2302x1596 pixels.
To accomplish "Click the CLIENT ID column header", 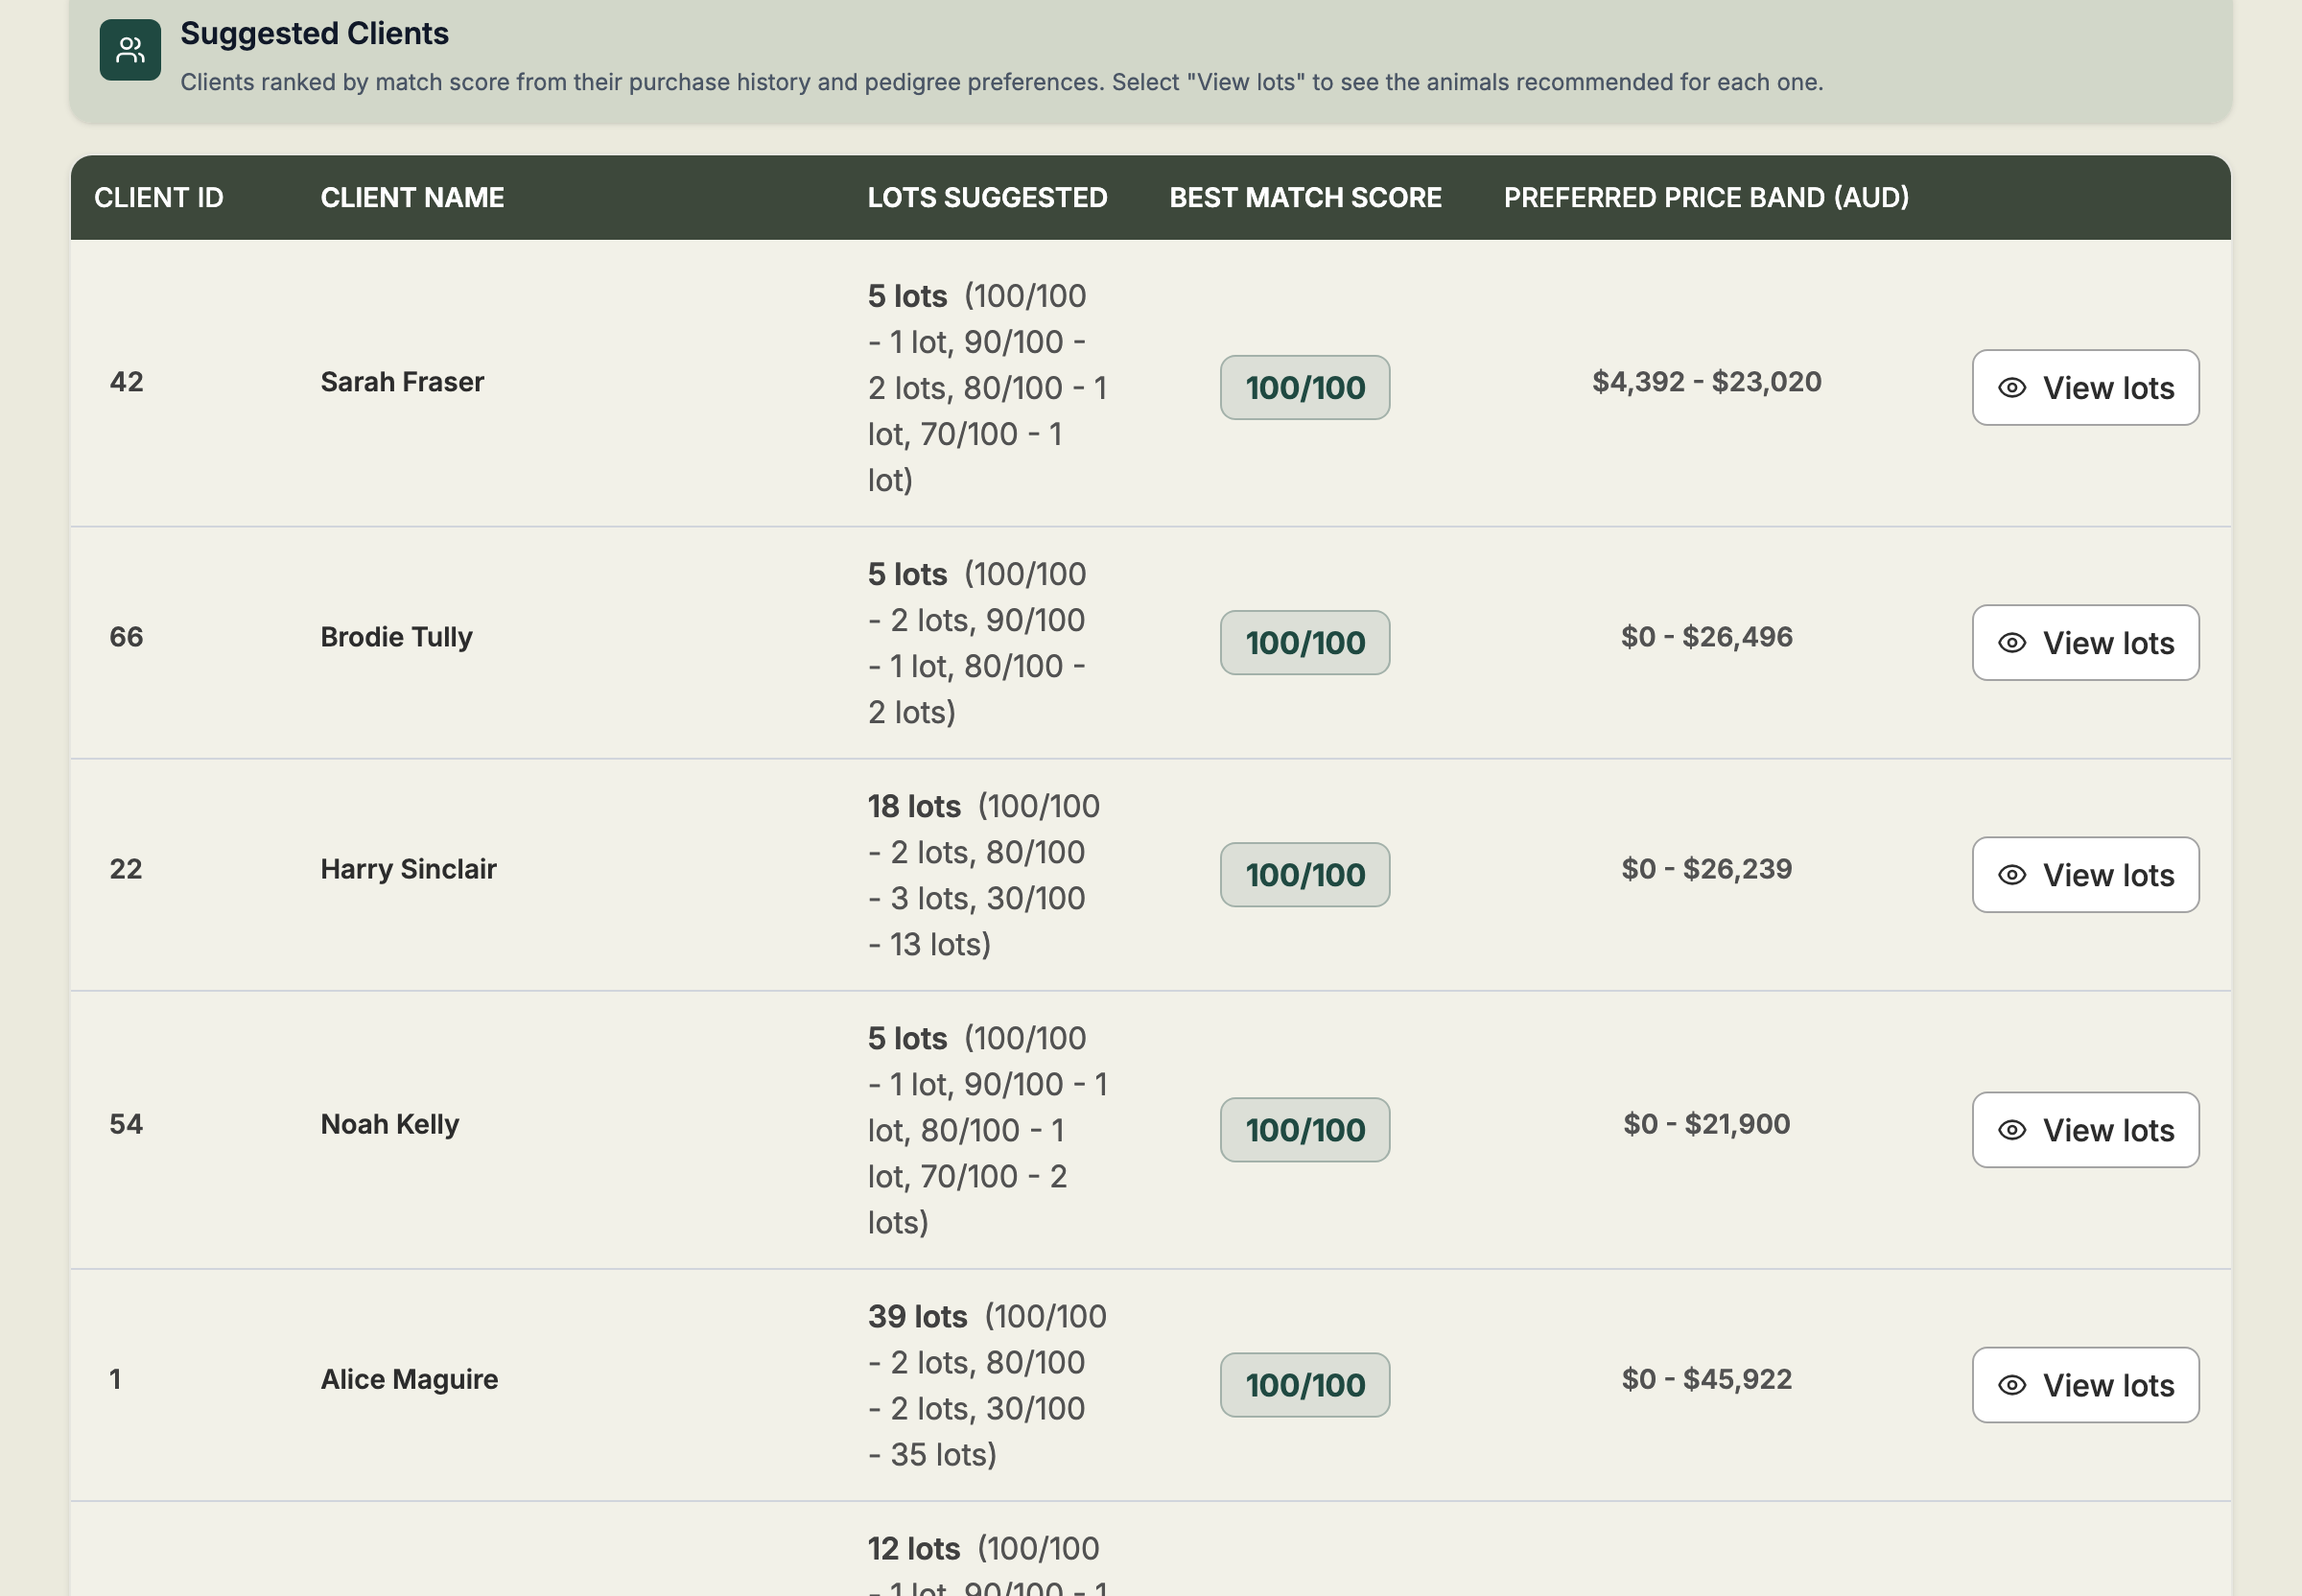I will coord(159,198).
